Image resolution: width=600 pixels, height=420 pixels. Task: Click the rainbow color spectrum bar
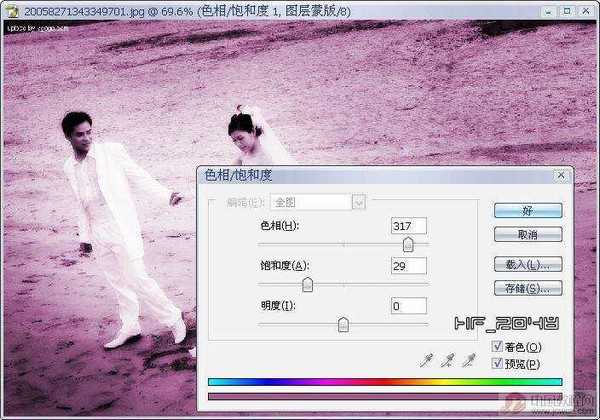point(385,381)
